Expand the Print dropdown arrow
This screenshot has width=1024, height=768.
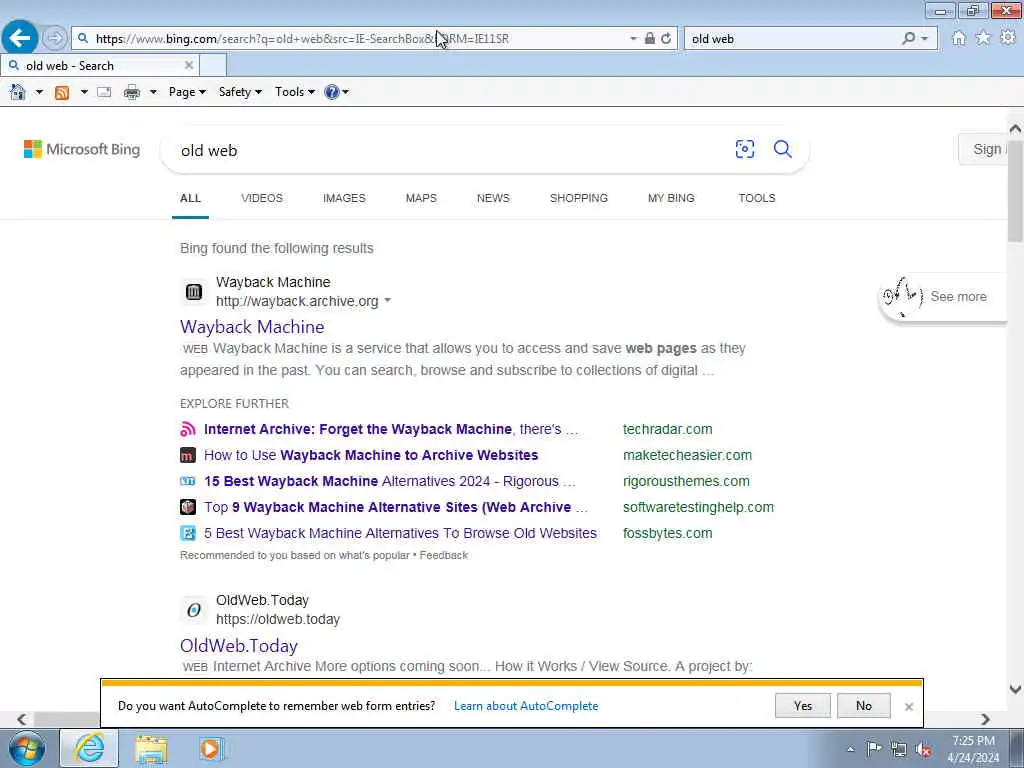pyautogui.click(x=153, y=92)
